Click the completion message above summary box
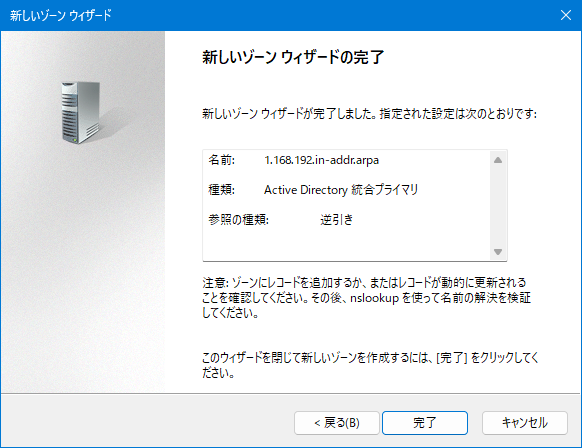 point(369,113)
